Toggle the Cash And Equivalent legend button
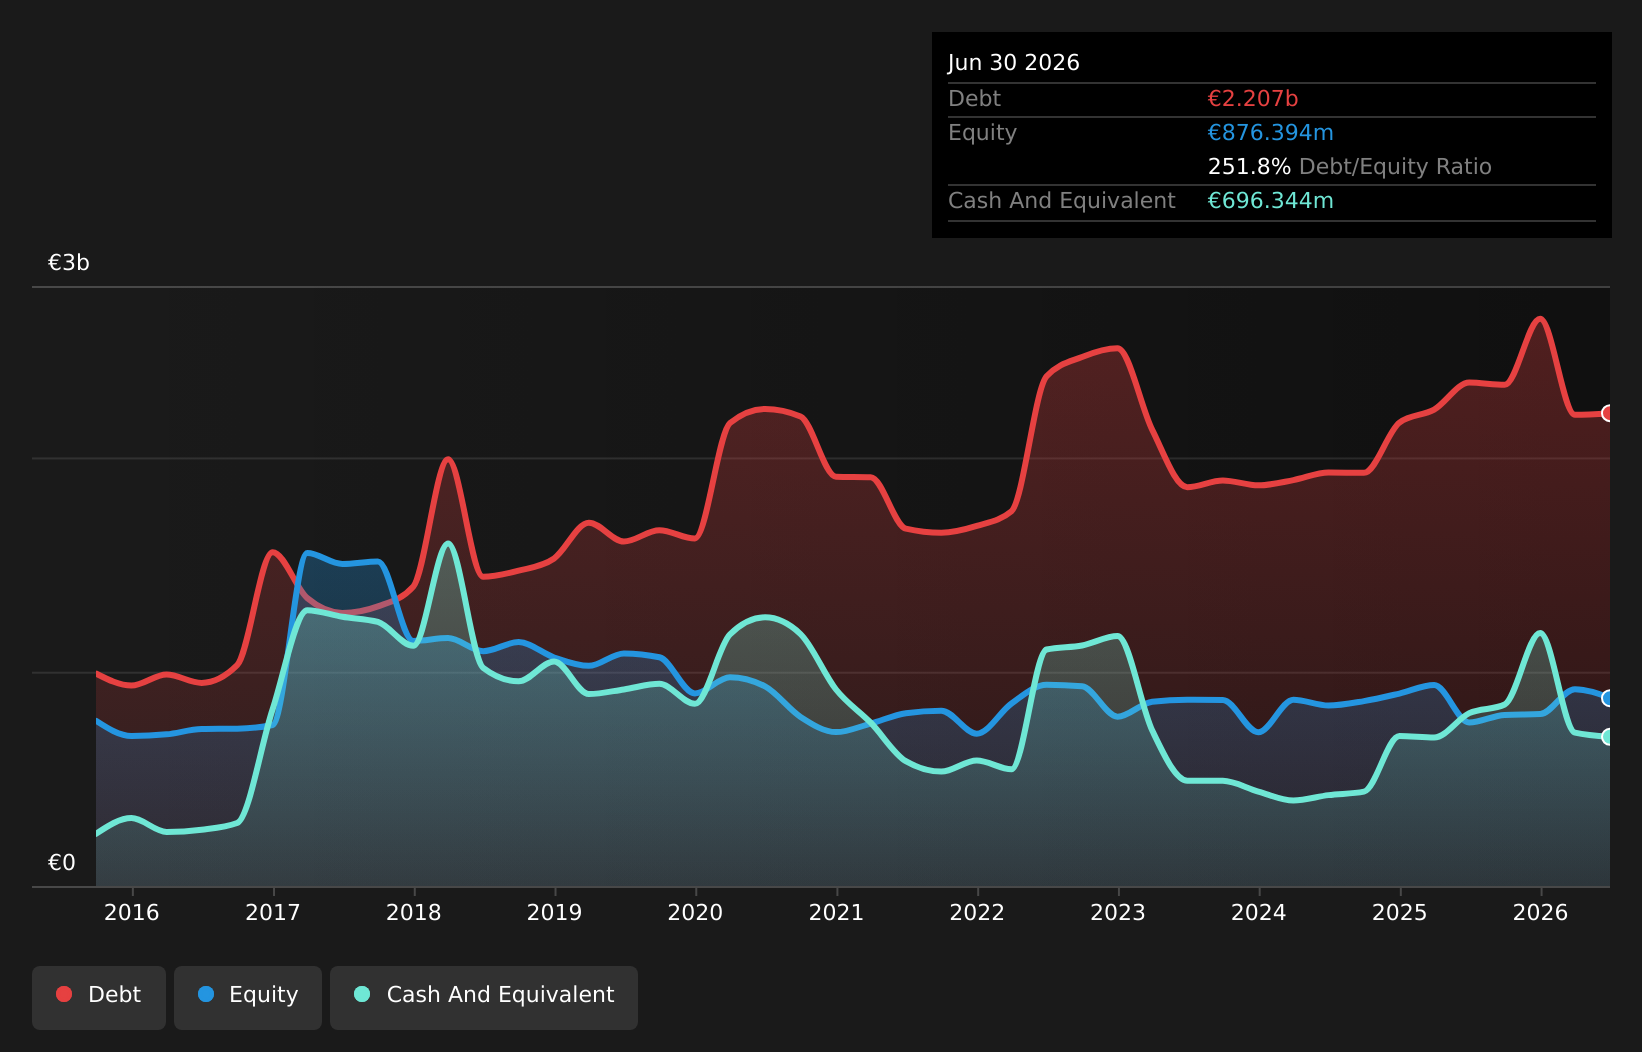 [x=484, y=997]
